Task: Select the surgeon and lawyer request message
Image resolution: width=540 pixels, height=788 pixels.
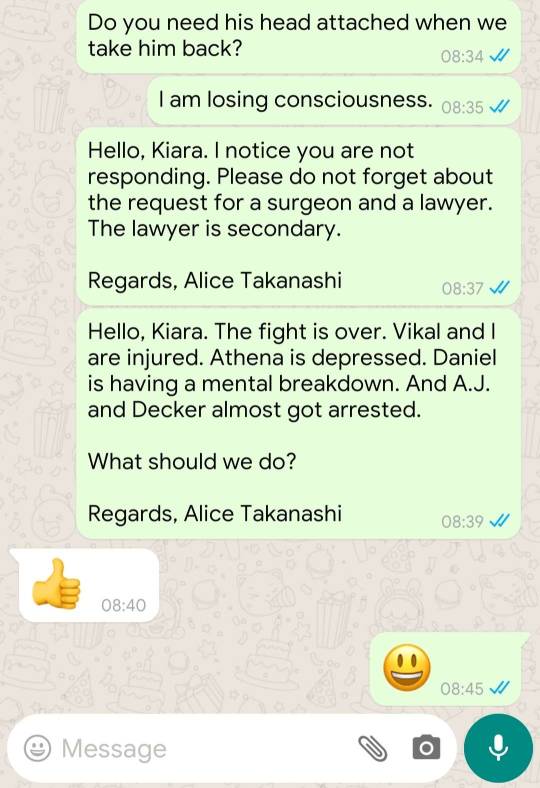Action: (x=298, y=217)
